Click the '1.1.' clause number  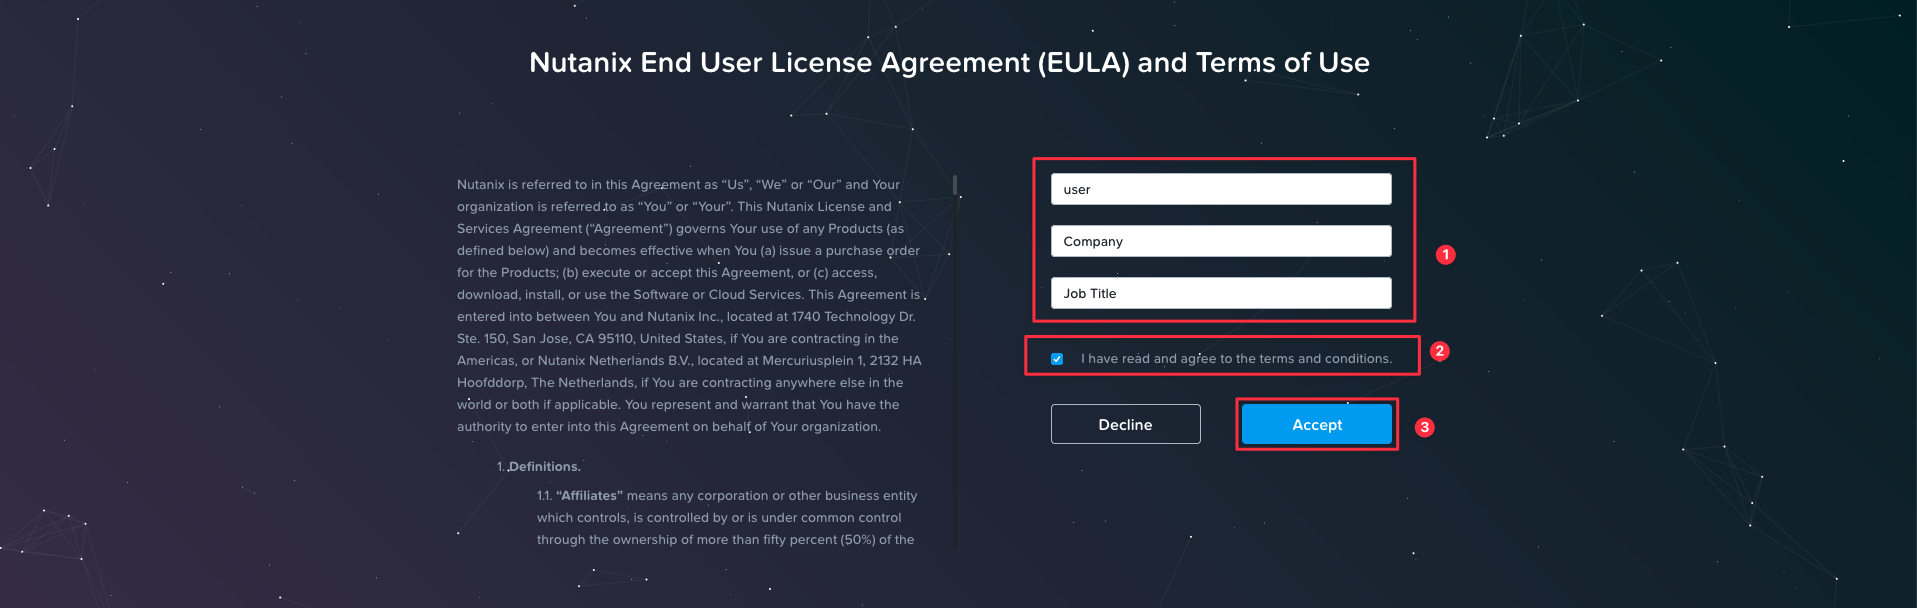544,496
